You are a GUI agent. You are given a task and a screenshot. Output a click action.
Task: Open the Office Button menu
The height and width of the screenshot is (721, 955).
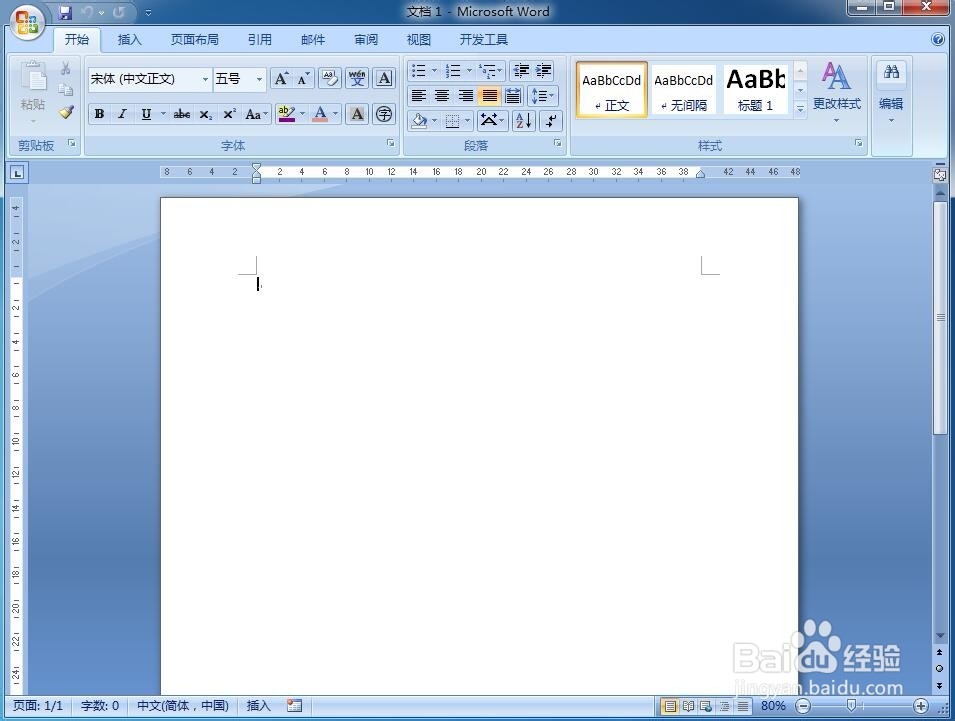point(26,22)
